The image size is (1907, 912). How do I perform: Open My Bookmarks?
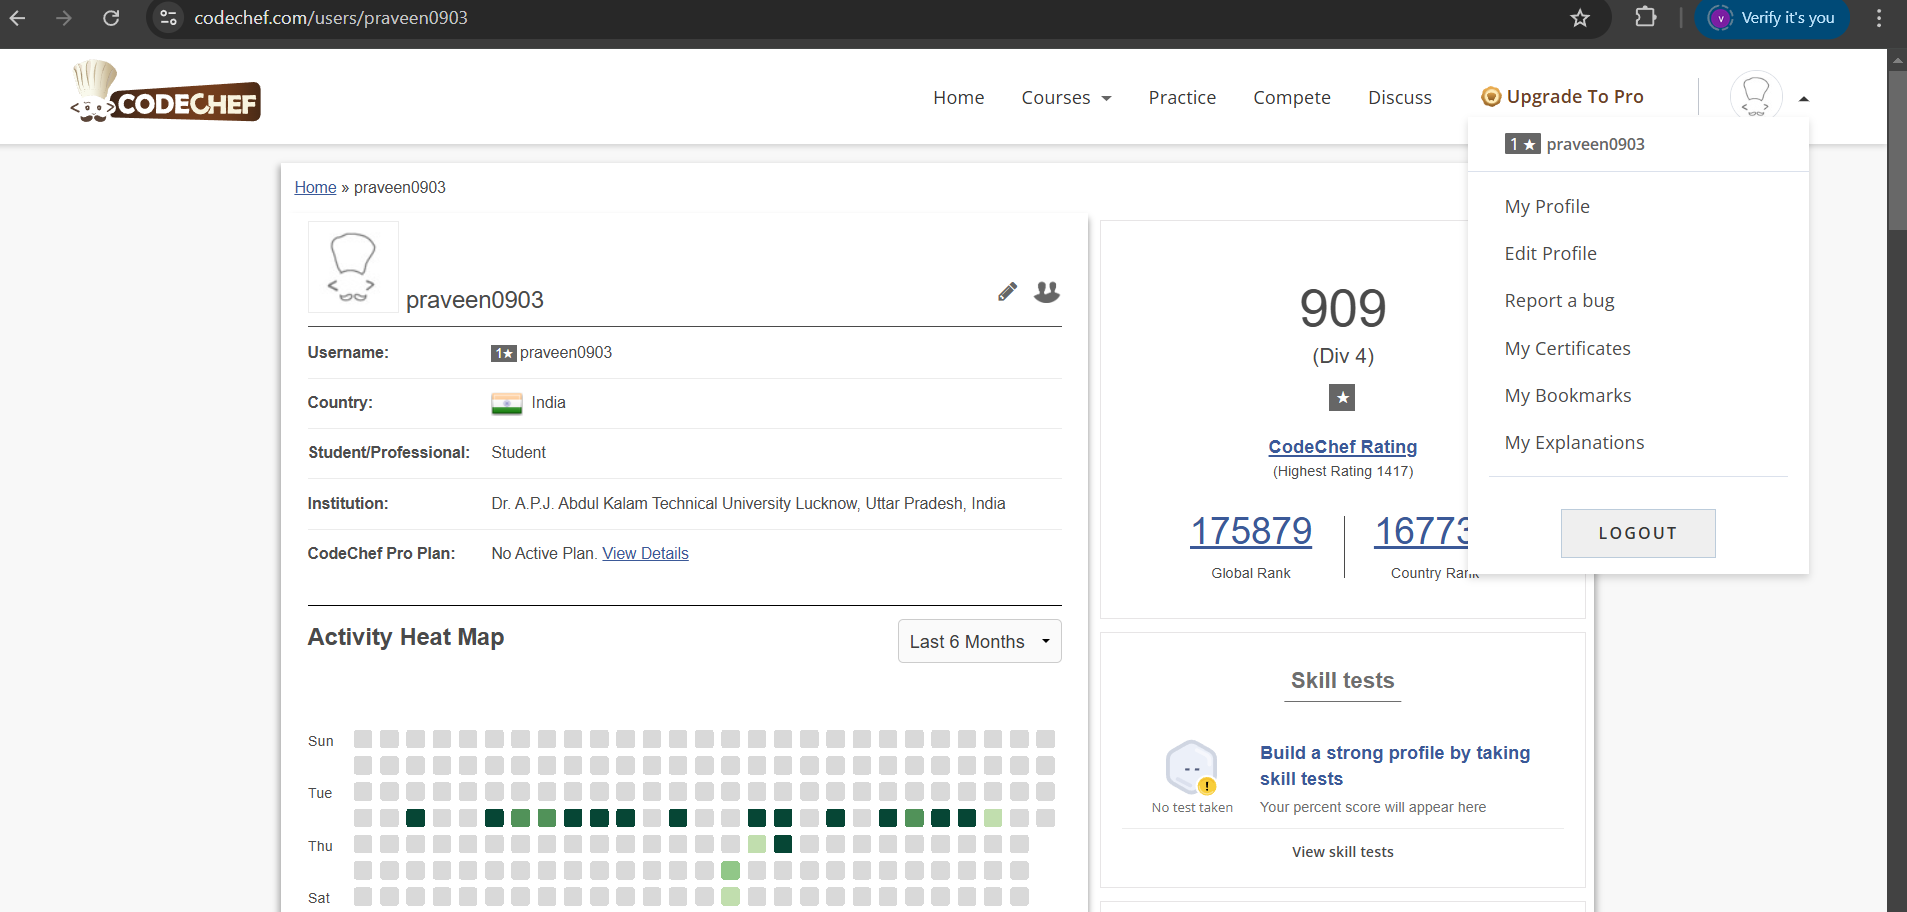click(1568, 395)
